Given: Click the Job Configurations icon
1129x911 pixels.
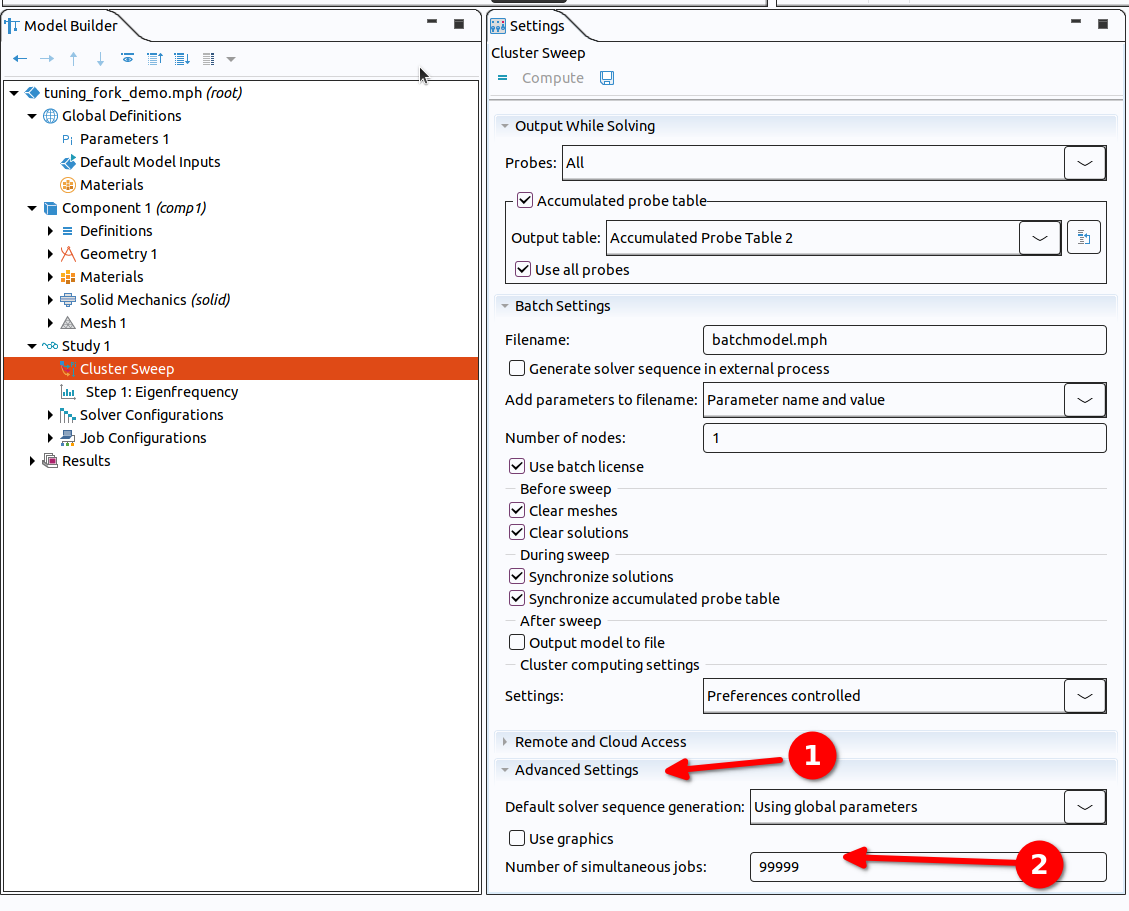Looking at the screenshot, I should [x=68, y=439].
